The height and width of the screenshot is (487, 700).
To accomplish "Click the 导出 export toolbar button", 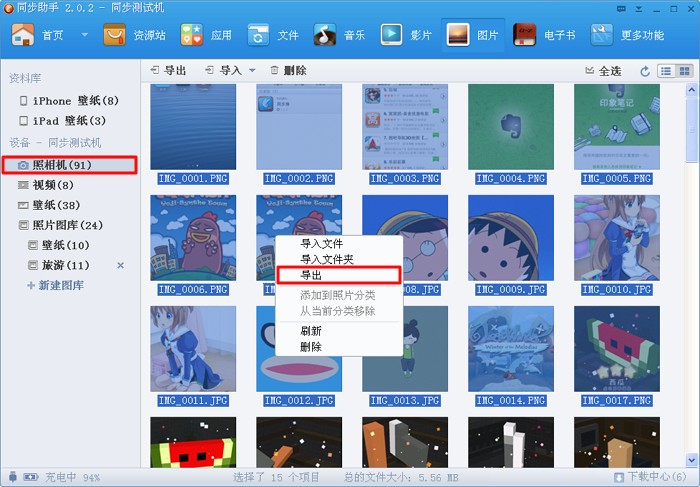I will (168, 71).
